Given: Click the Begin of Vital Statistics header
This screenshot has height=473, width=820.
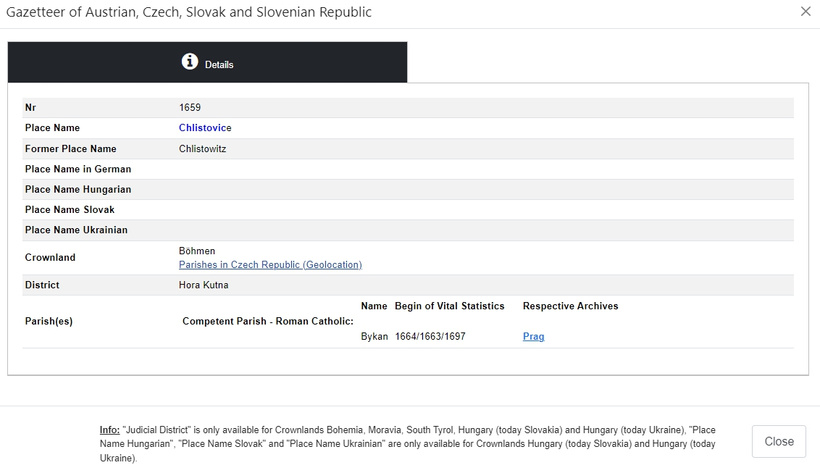Looking at the screenshot, I should point(450,306).
